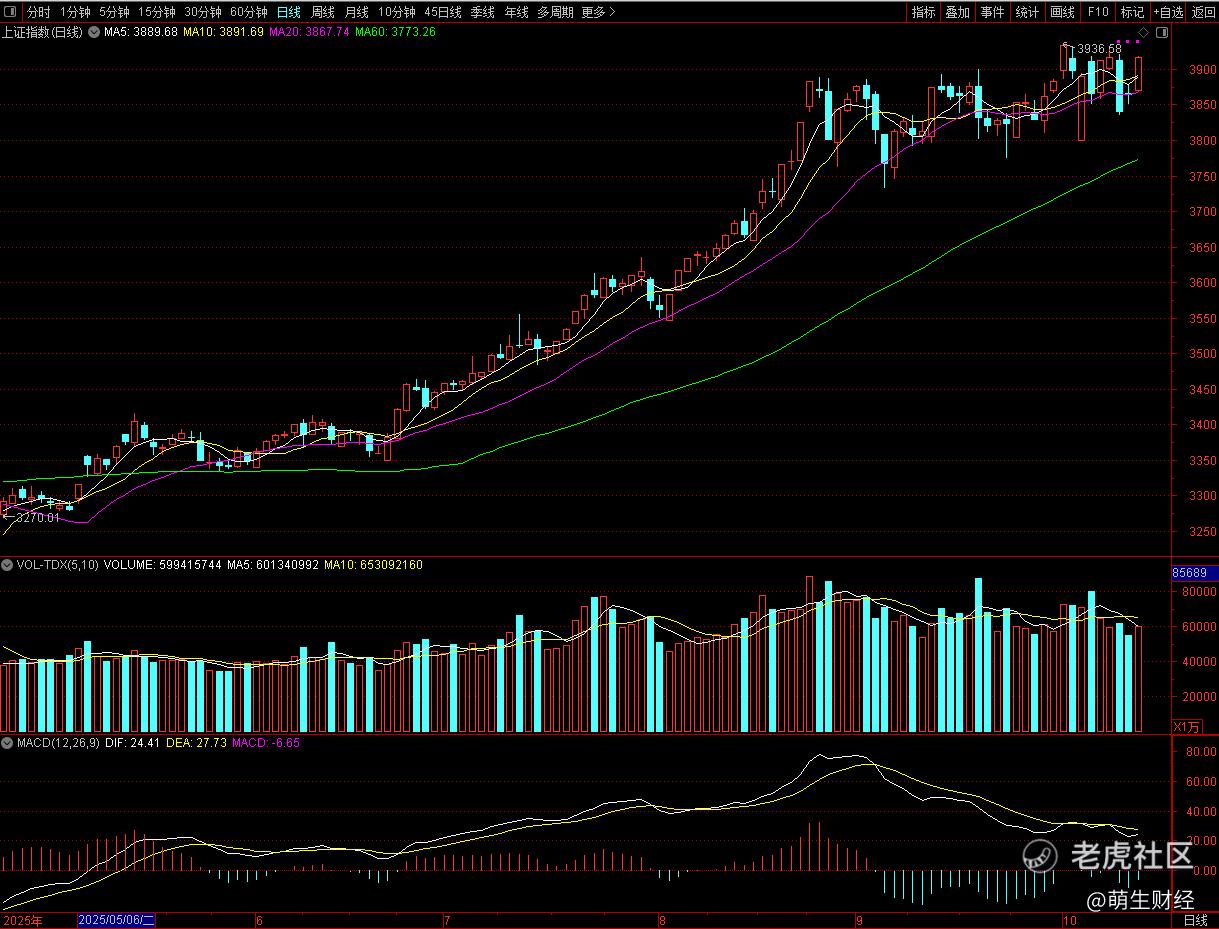1219x929 pixels.
Task: Open F10 company info
Action: [1098, 12]
